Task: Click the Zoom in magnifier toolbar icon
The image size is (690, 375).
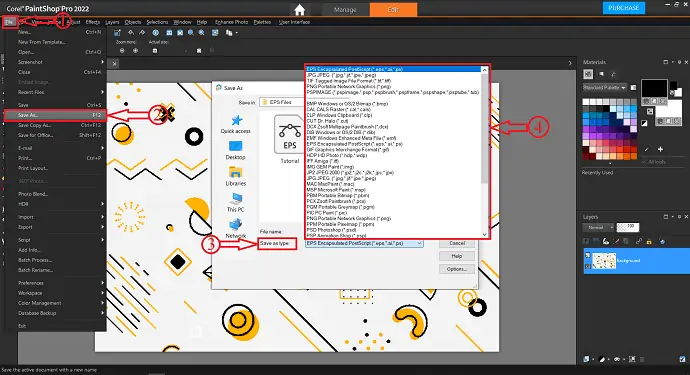Action: coord(202,33)
